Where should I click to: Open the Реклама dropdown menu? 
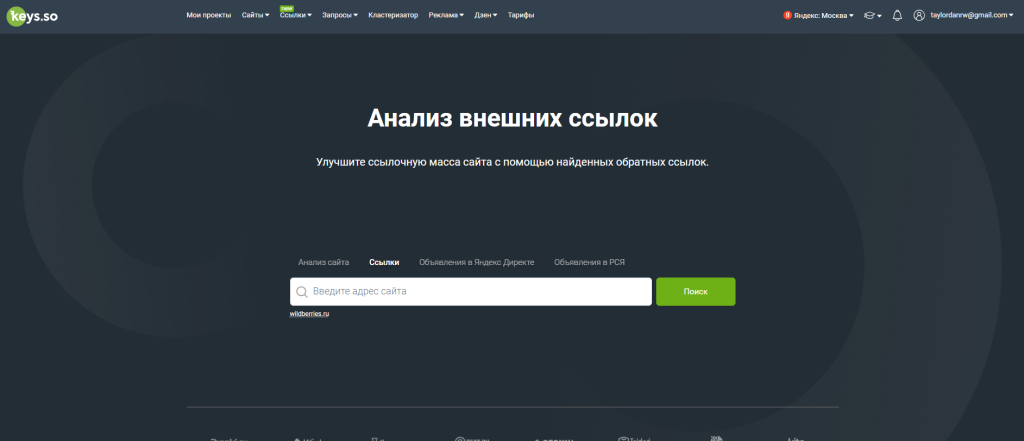[446, 15]
